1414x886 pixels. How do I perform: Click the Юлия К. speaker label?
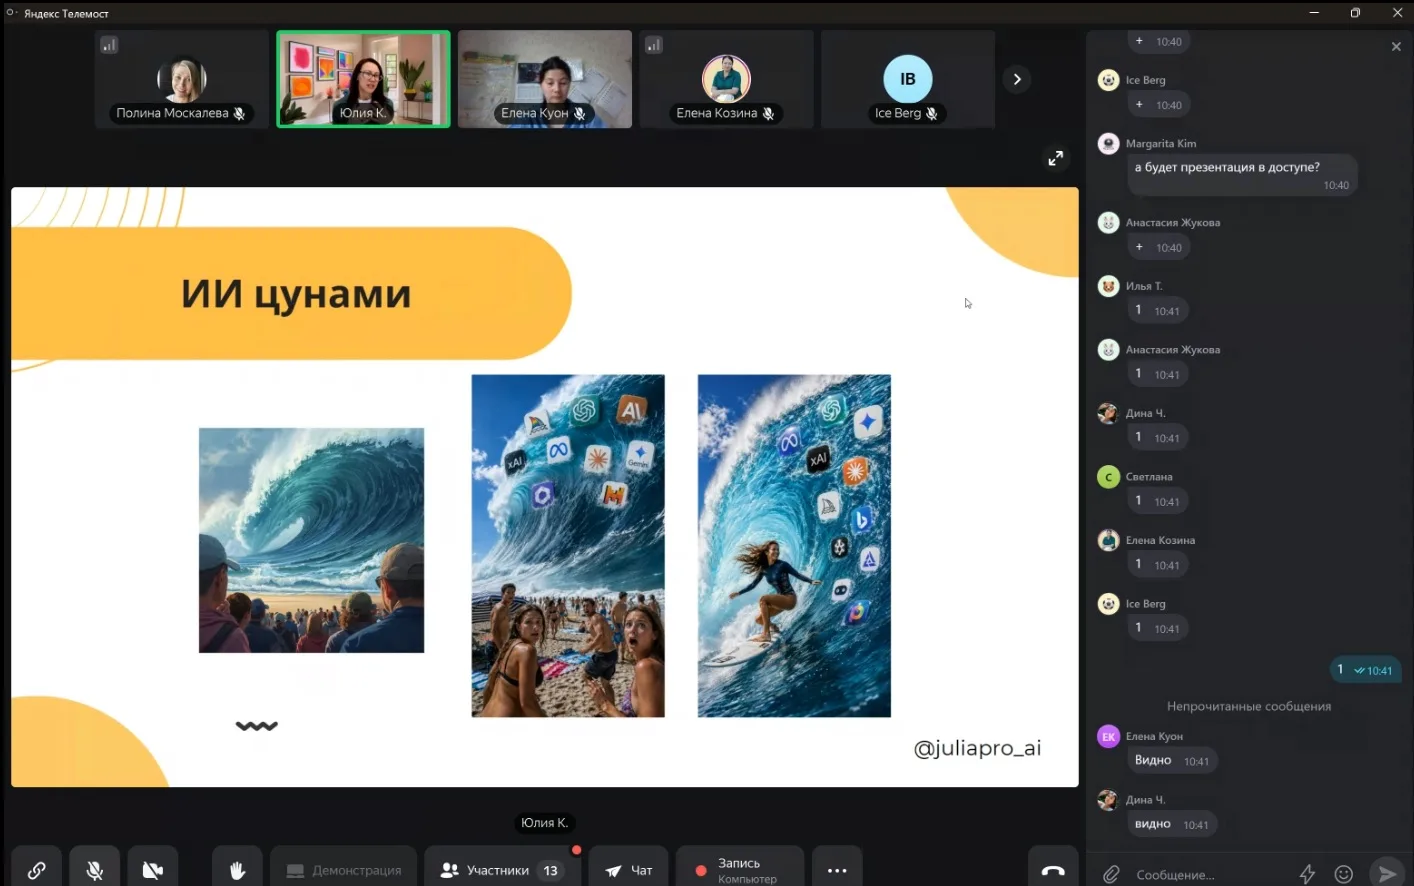544,823
